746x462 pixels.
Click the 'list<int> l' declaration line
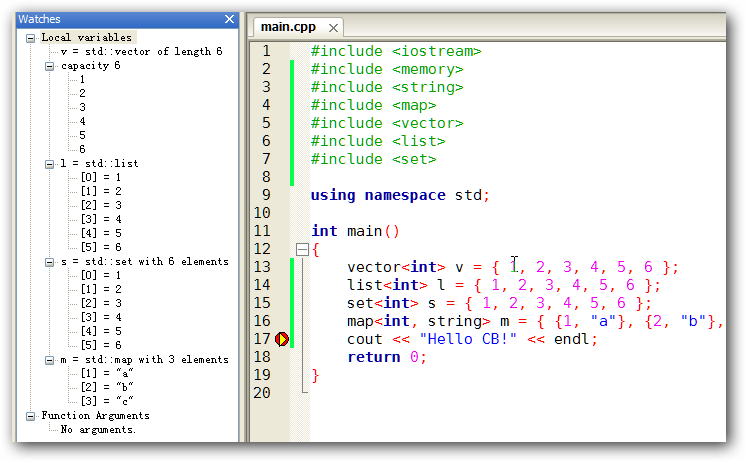(504, 285)
